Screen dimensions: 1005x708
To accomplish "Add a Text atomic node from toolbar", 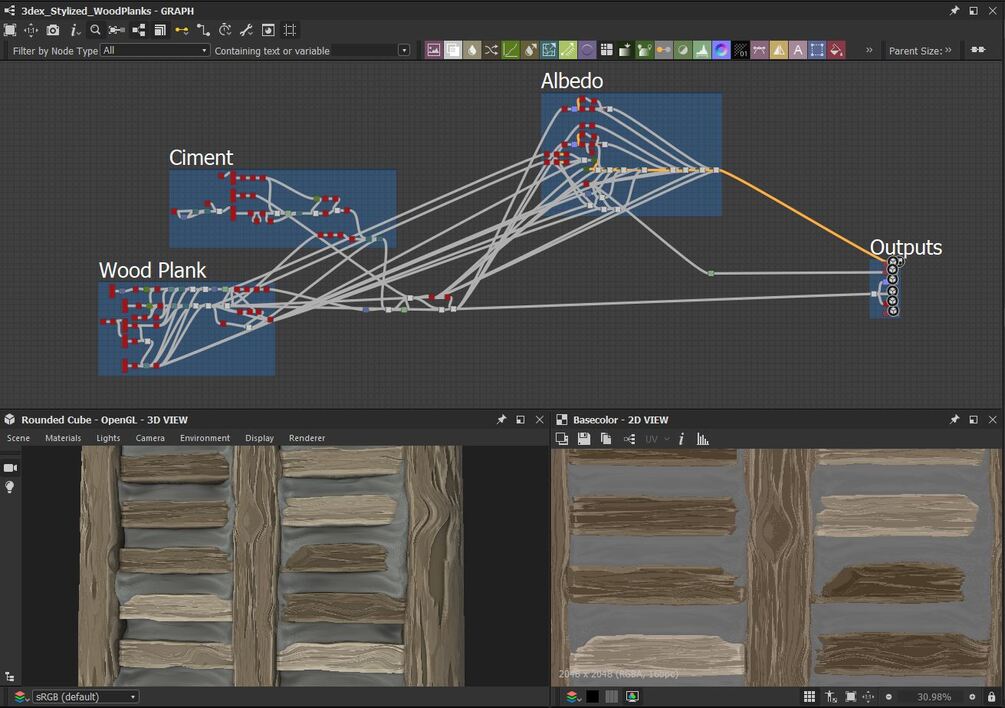I will coord(798,50).
